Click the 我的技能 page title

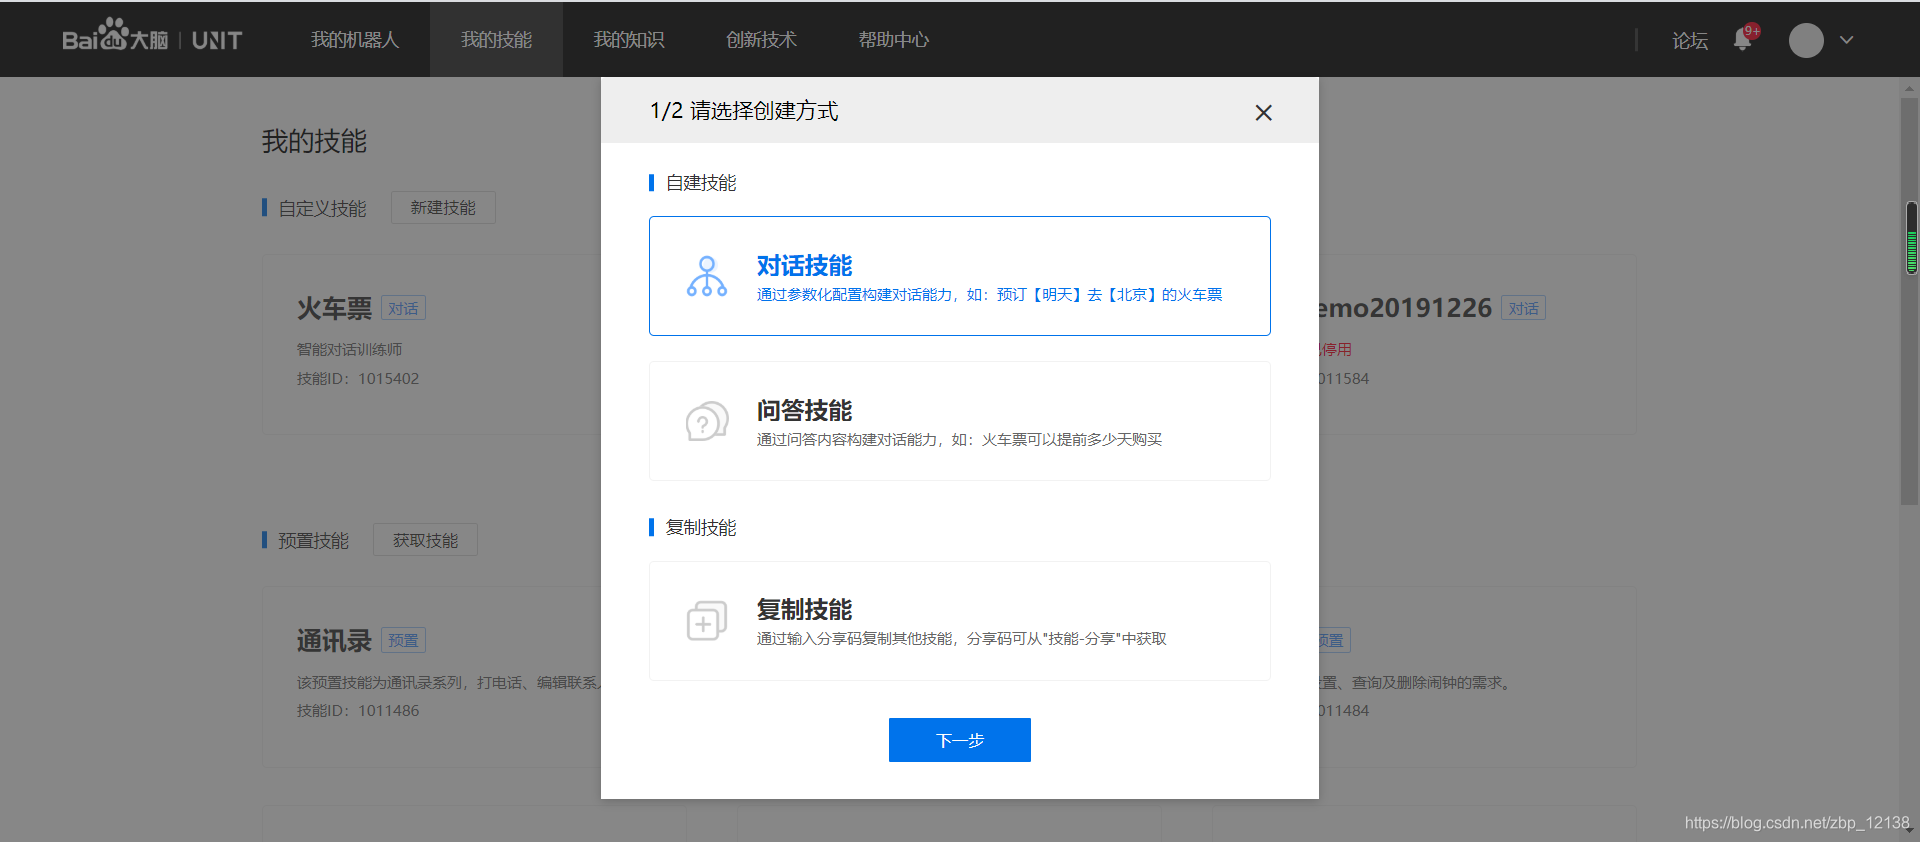click(314, 141)
